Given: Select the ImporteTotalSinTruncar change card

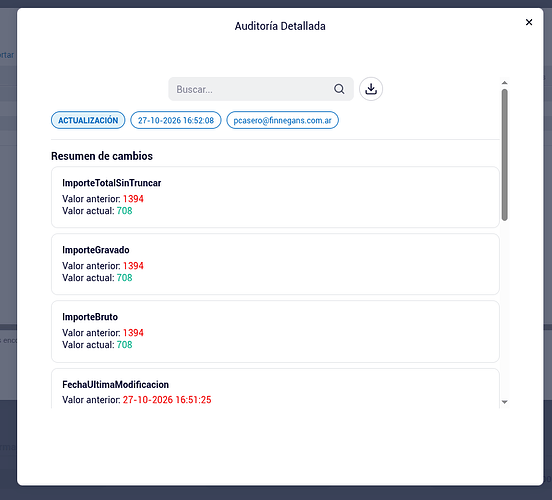Looking at the screenshot, I should 275,197.
